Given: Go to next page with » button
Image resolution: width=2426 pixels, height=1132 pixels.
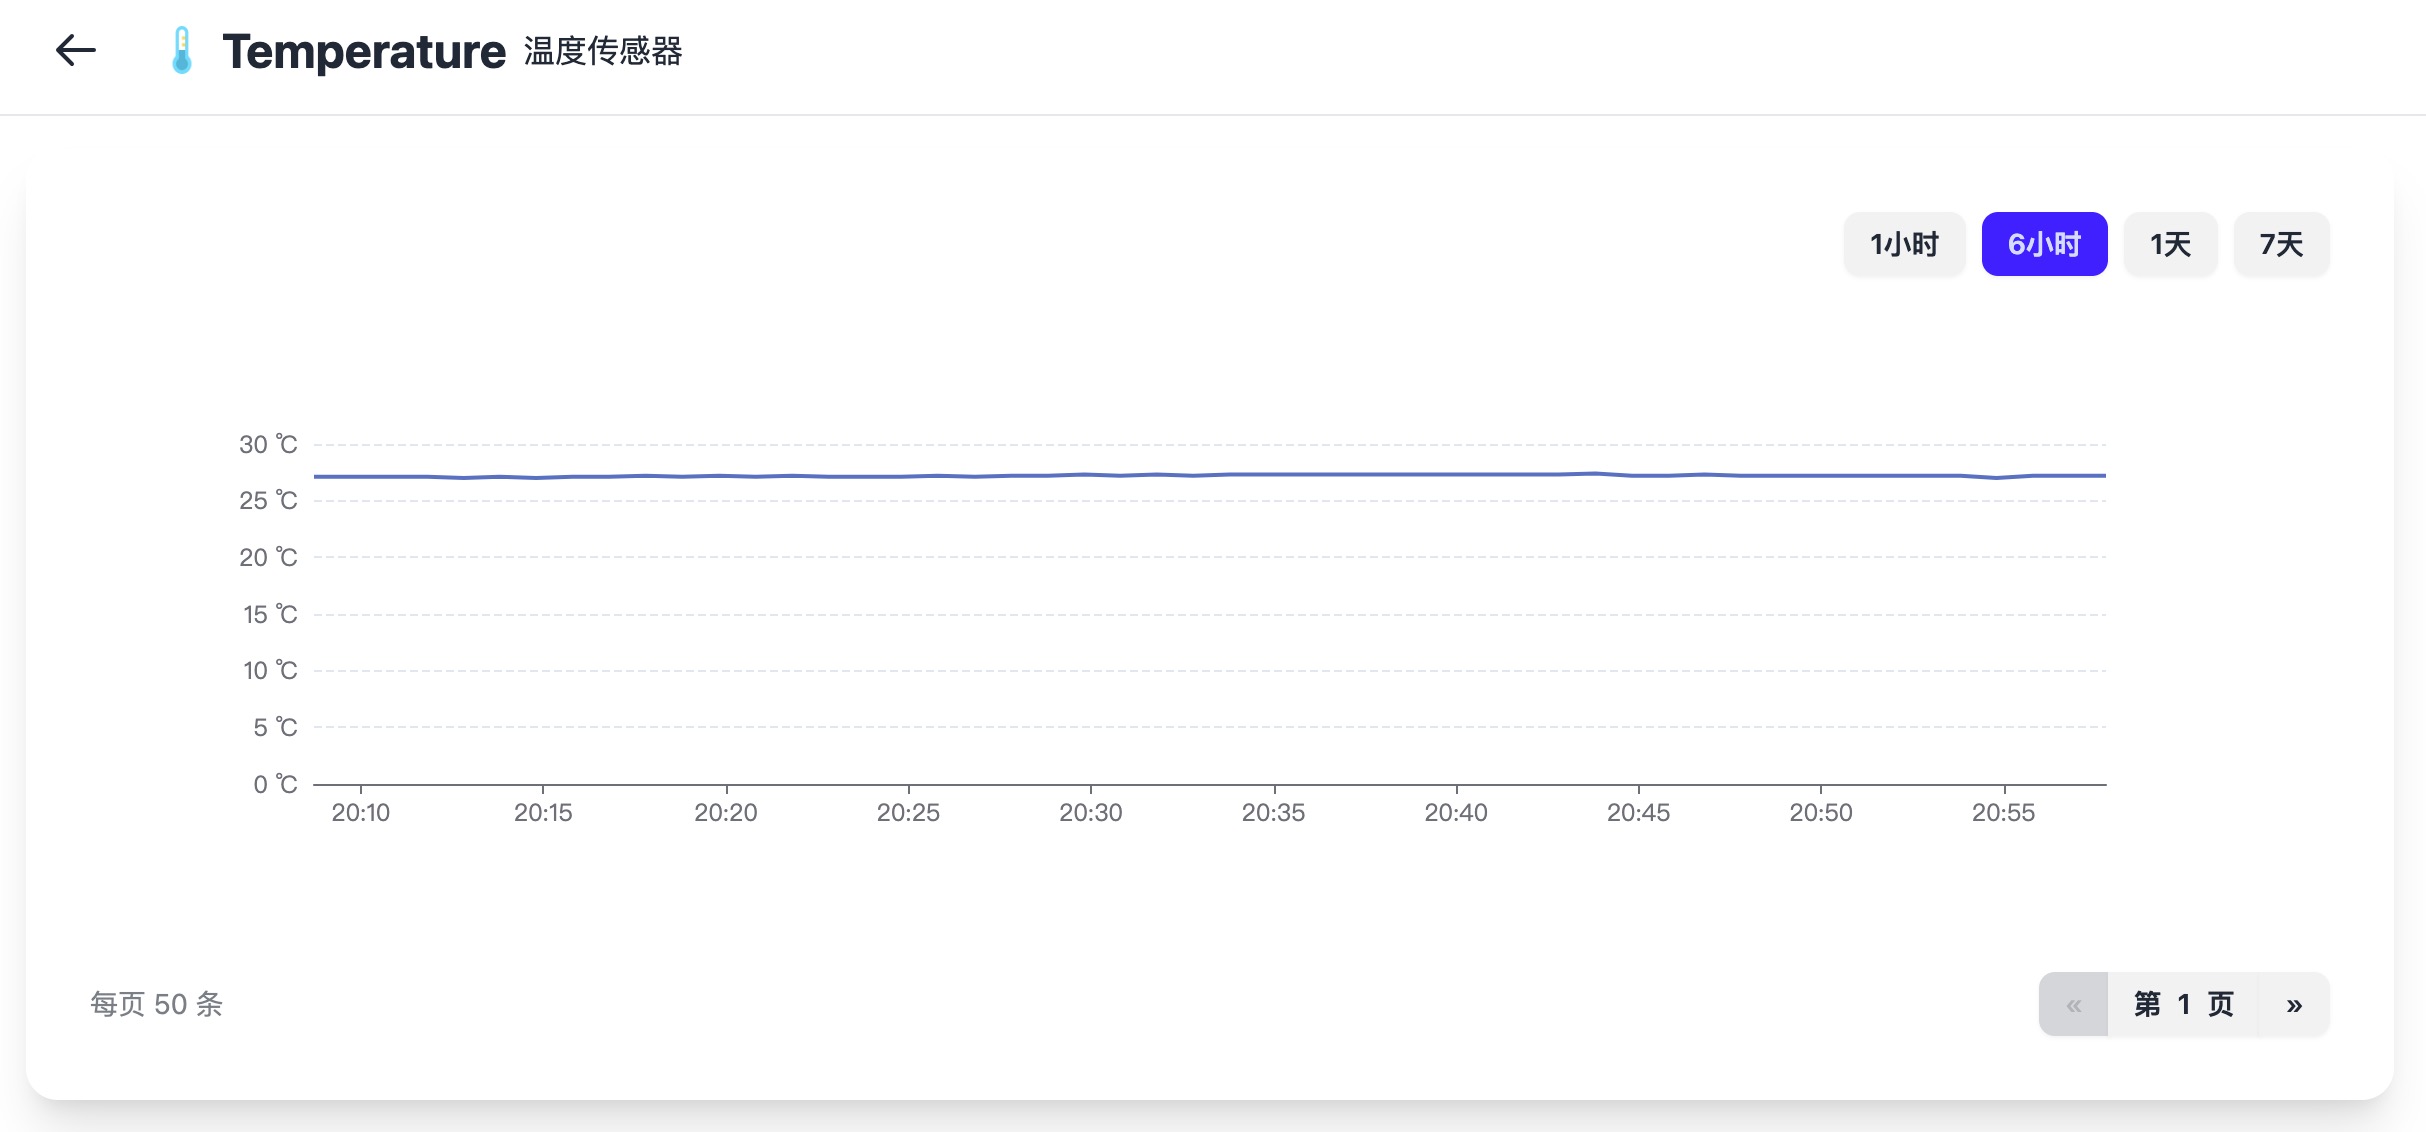Looking at the screenshot, I should [x=2294, y=1004].
